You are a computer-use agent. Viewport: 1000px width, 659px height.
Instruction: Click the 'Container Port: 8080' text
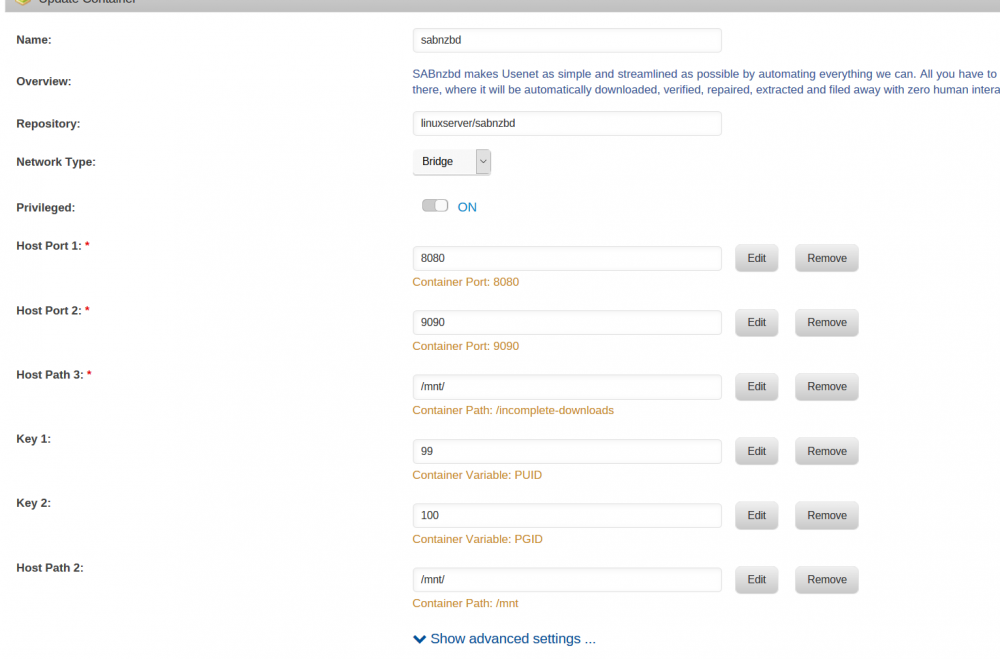466,282
